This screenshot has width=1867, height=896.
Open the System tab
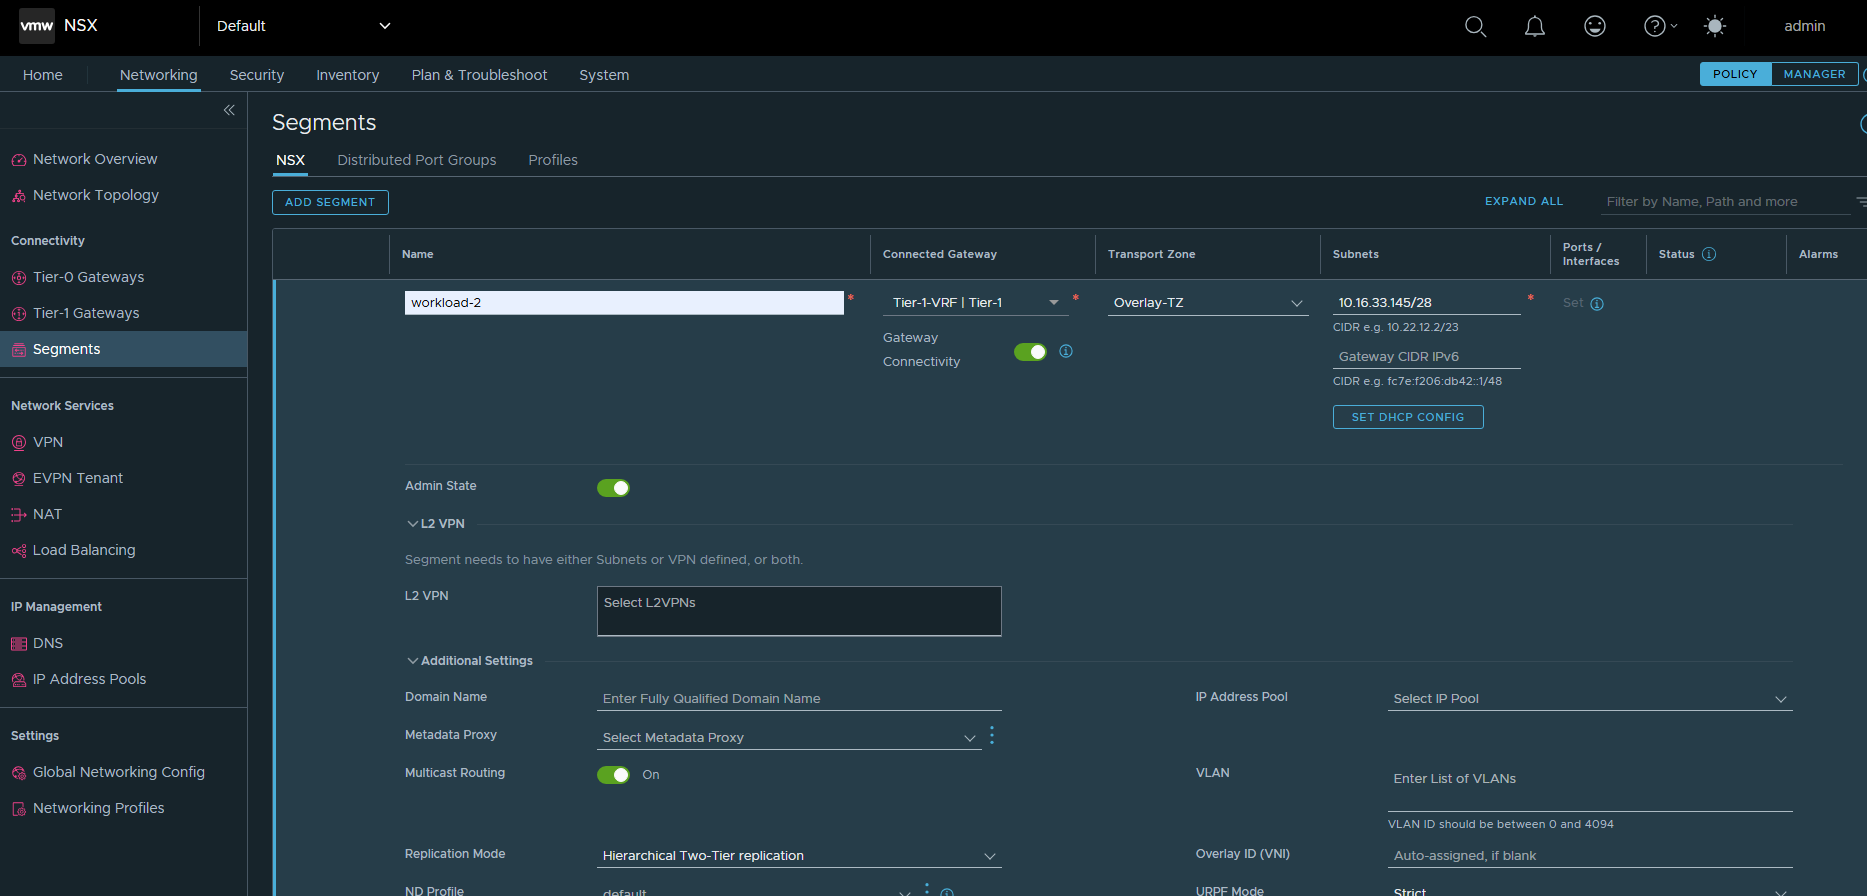click(604, 75)
